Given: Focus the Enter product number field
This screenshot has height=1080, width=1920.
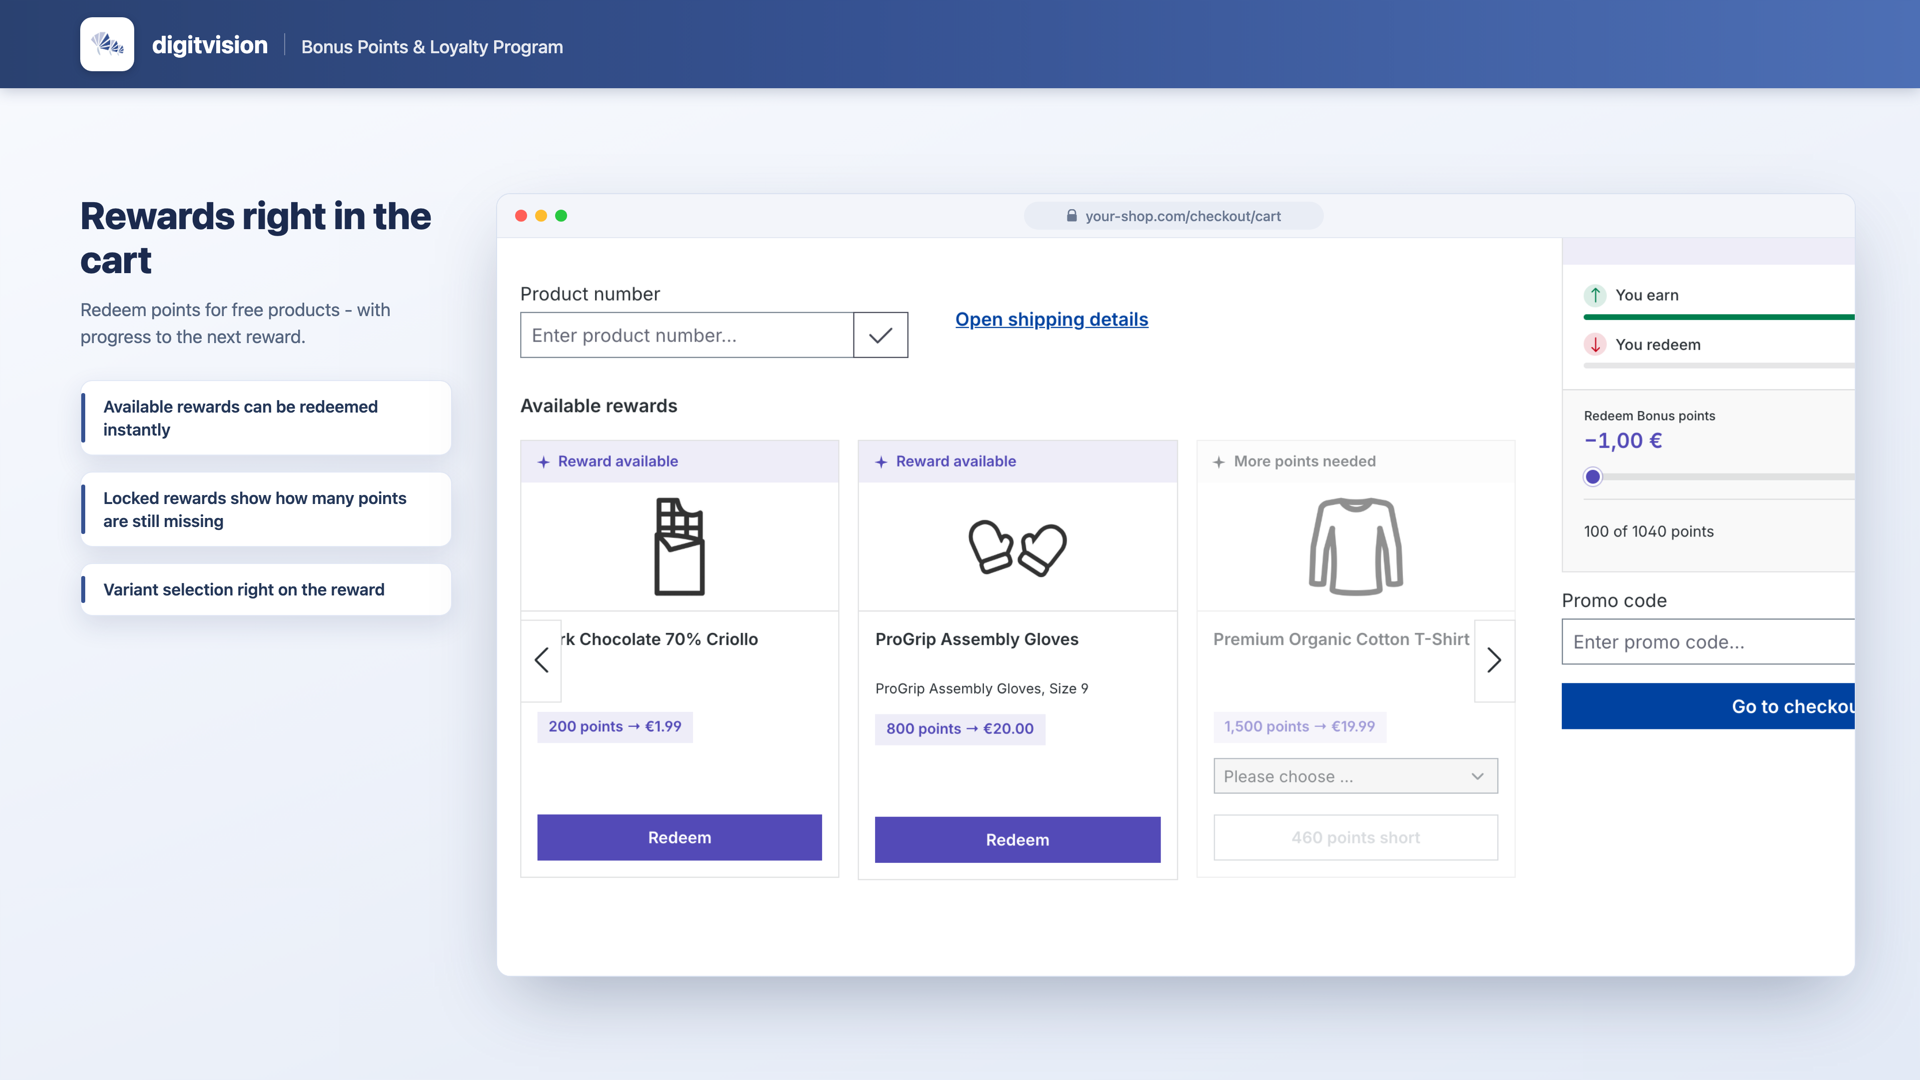Looking at the screenshot, I should click(x=687, y=335).
